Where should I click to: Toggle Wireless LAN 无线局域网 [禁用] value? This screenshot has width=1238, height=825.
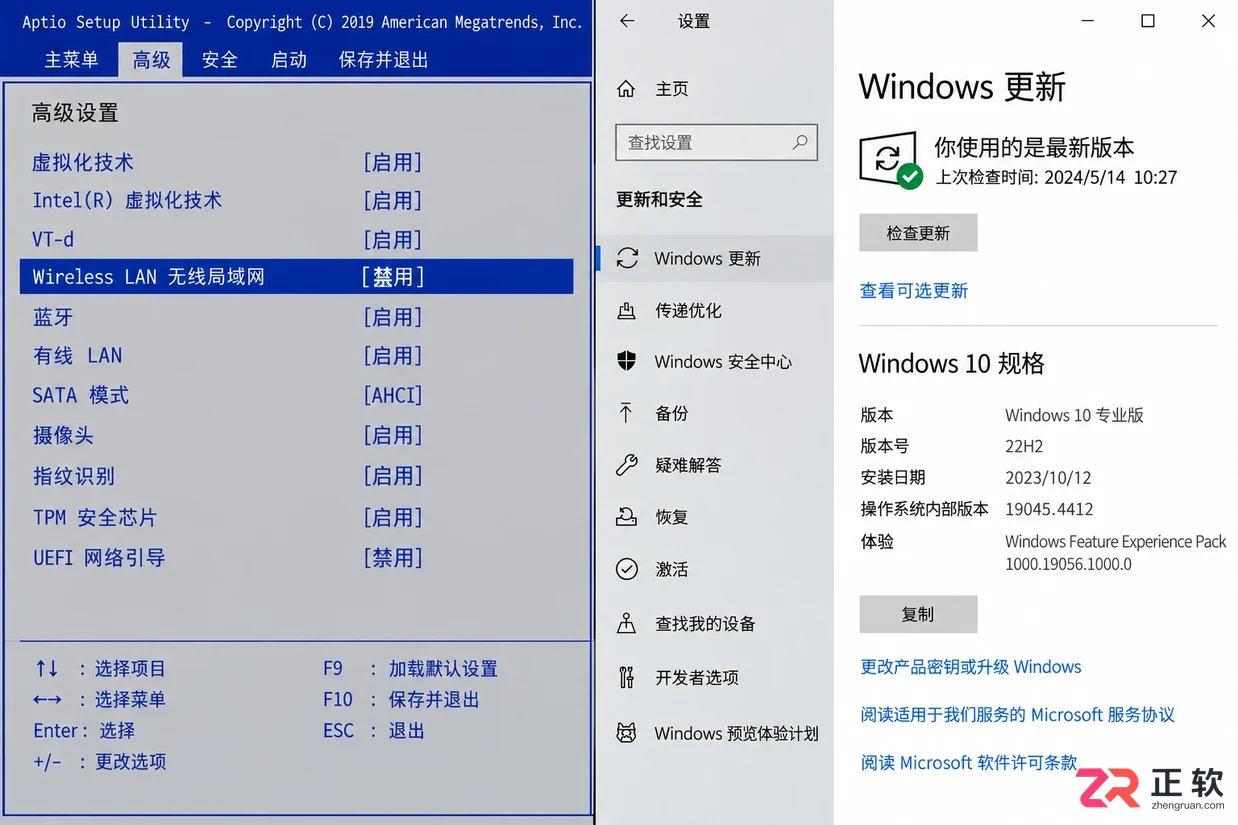click(x=393, y=277)
